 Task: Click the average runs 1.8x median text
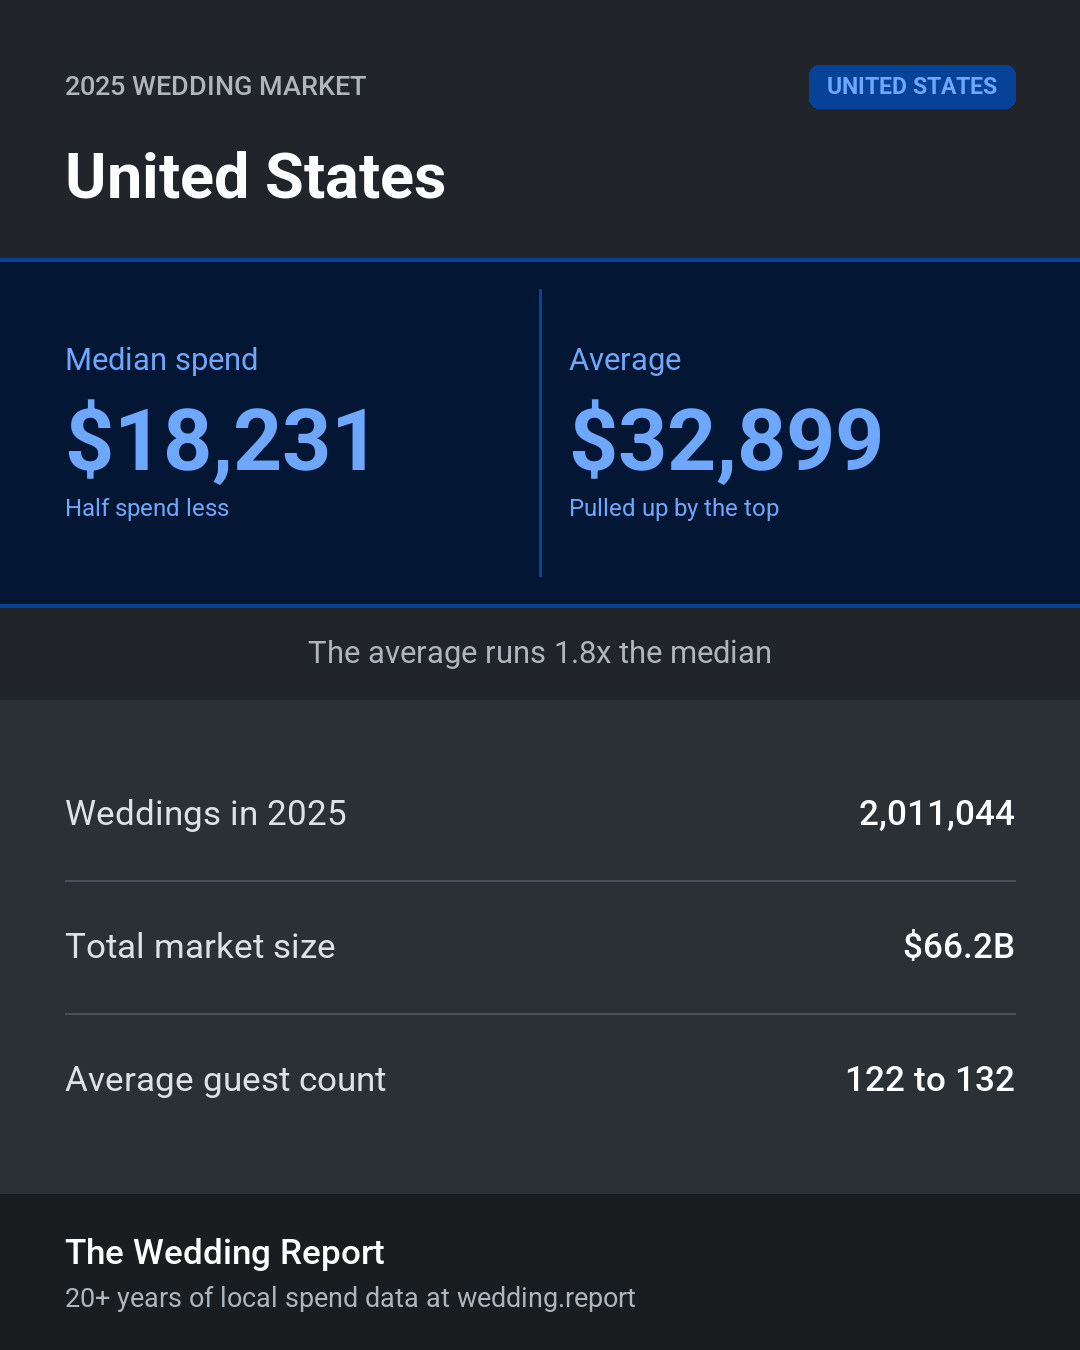point(540,652)
